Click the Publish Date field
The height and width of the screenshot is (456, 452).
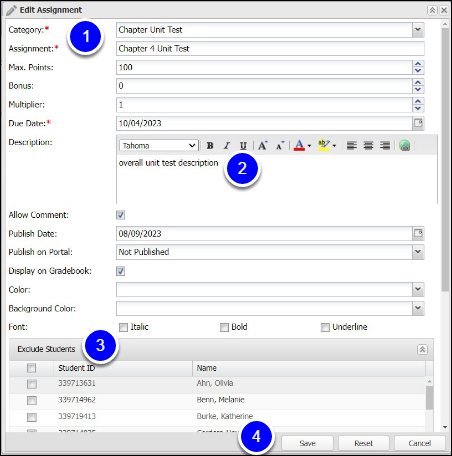[x=264, y=233]
